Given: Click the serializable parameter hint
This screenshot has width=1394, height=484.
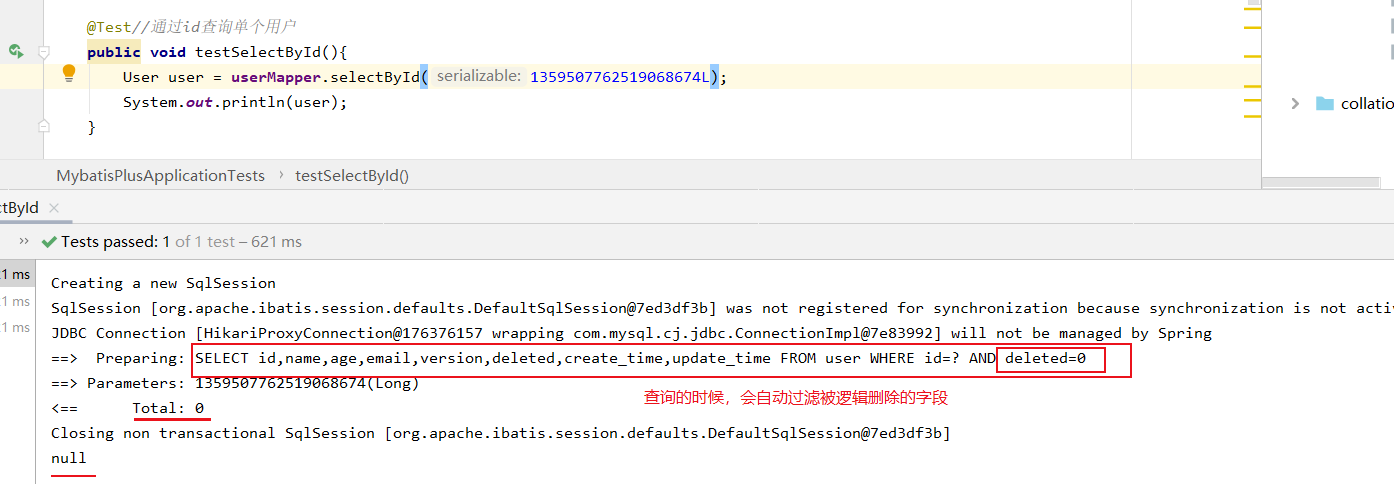Looking at the screenshot, I should click(x=478, y=76).
